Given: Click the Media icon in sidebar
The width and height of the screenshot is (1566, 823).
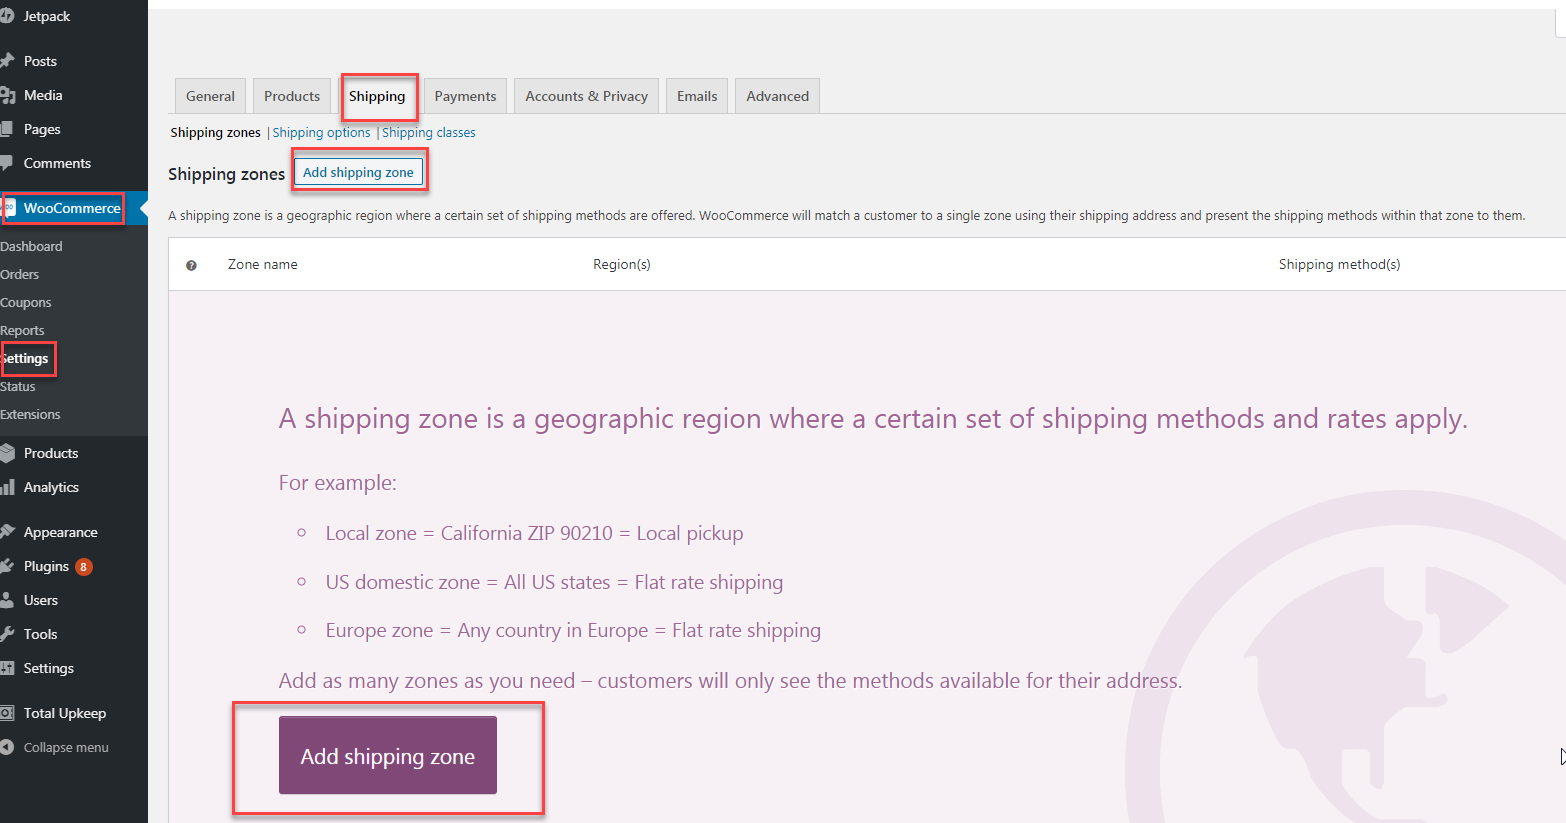Looking at the screenshot, I should [7, 95].
